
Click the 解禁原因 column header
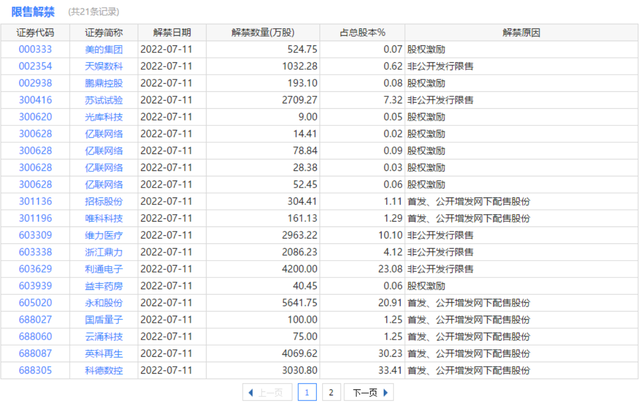521,33
